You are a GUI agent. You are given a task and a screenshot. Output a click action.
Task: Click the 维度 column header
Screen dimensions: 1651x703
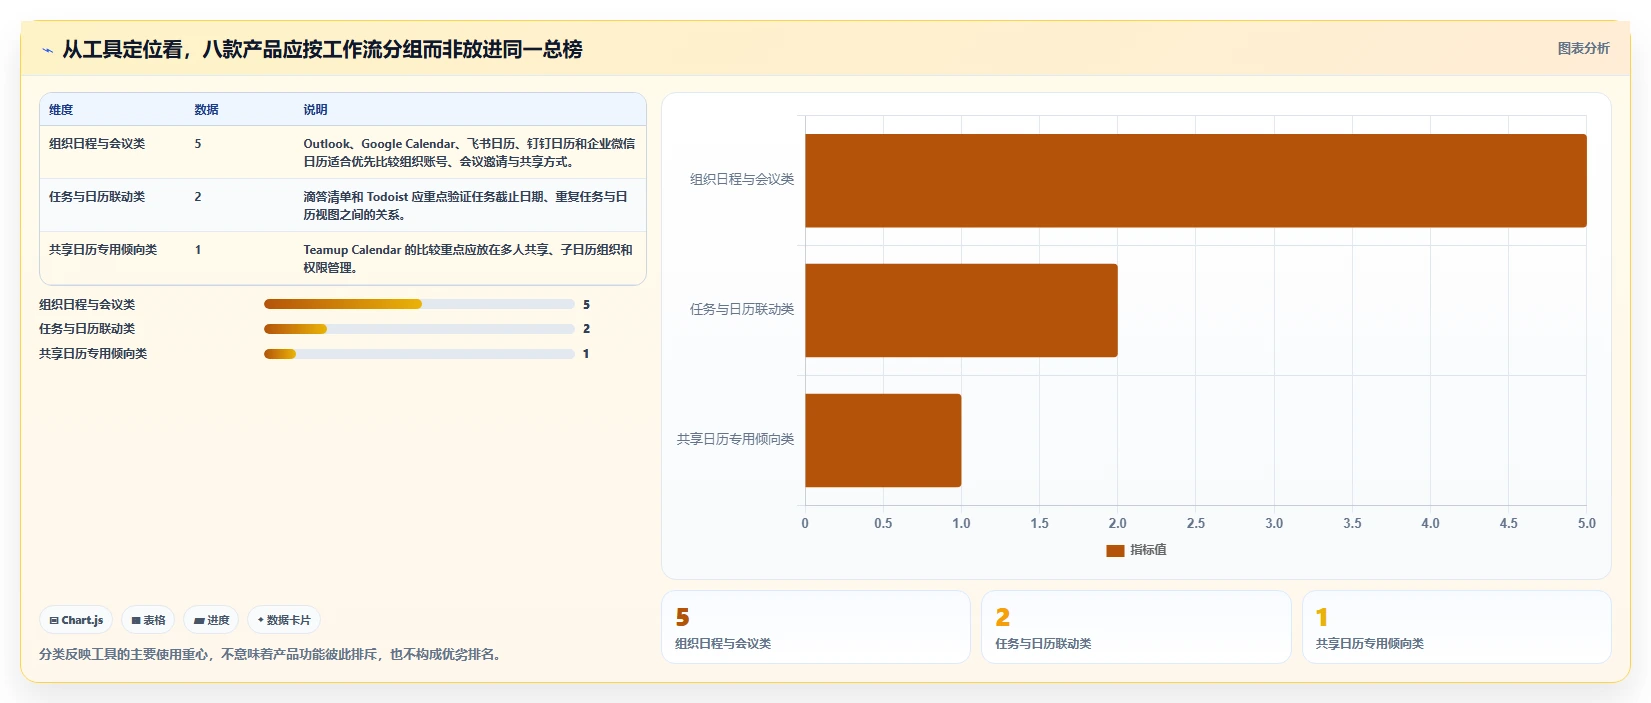[61, 110]
